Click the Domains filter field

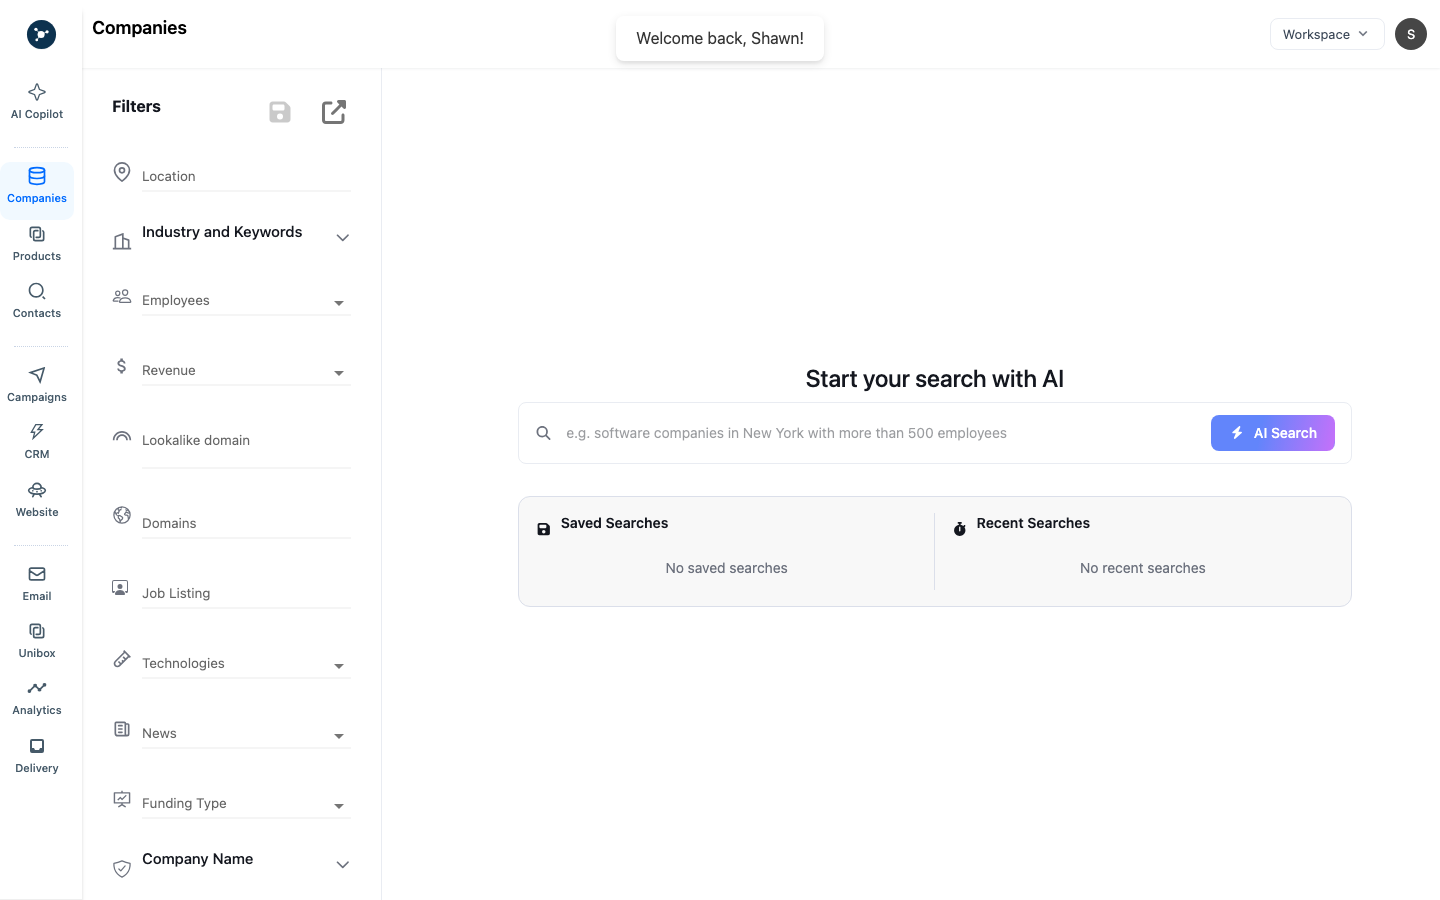[246, 523]
